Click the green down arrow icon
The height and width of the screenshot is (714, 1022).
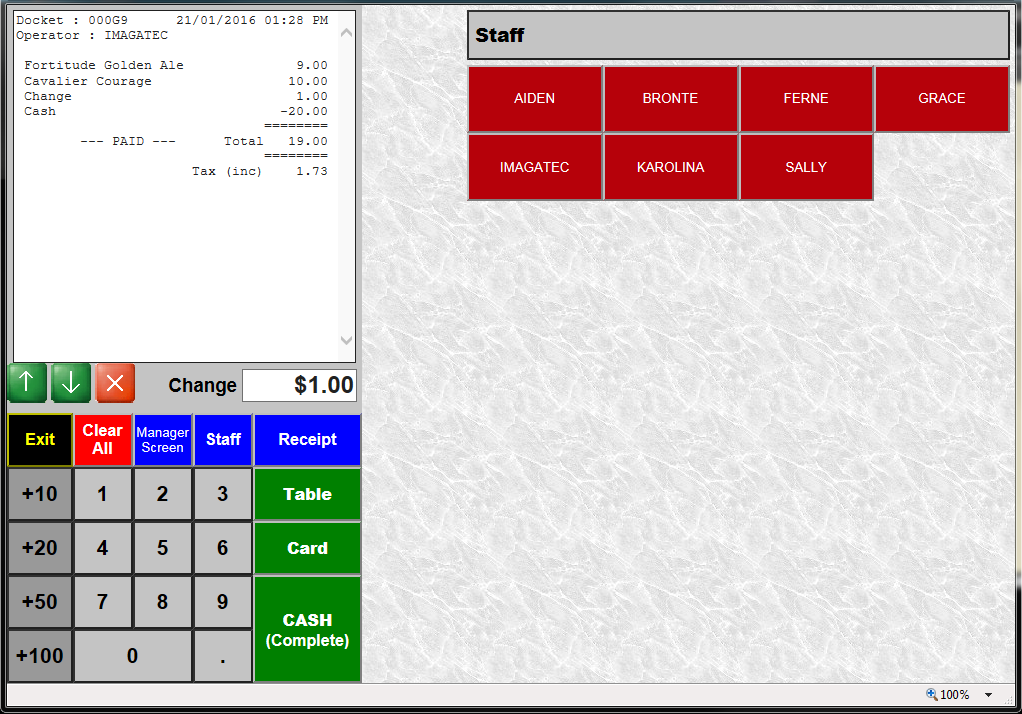[x=71, y=383]
